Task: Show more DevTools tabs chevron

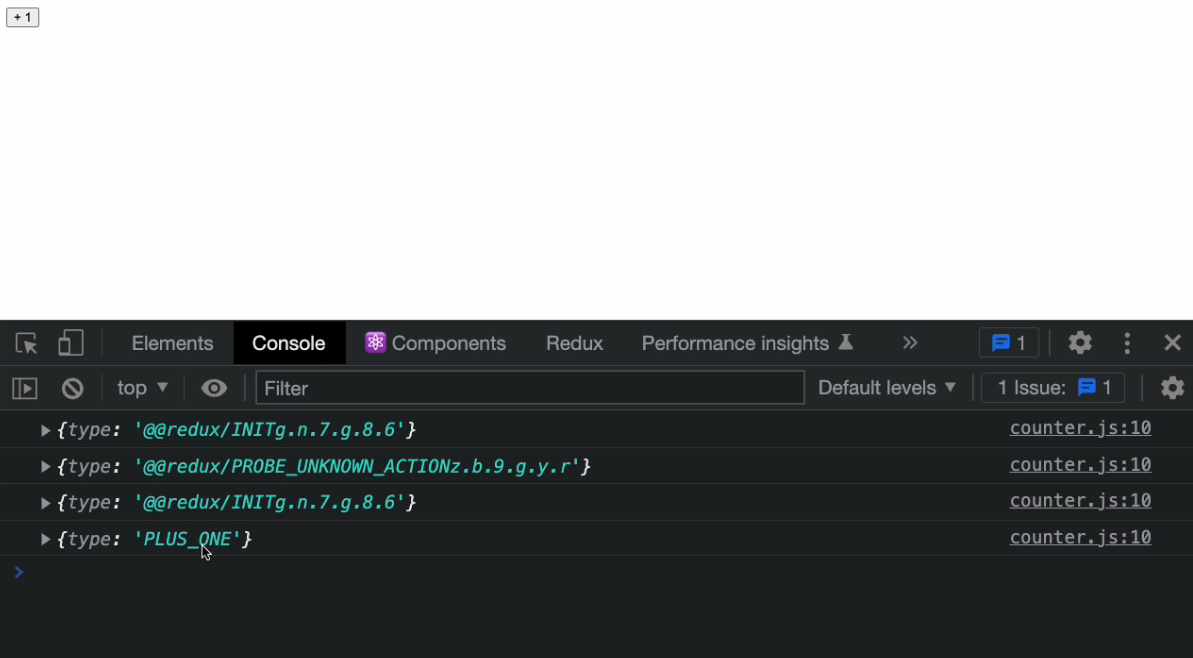Action: (910, 343)
